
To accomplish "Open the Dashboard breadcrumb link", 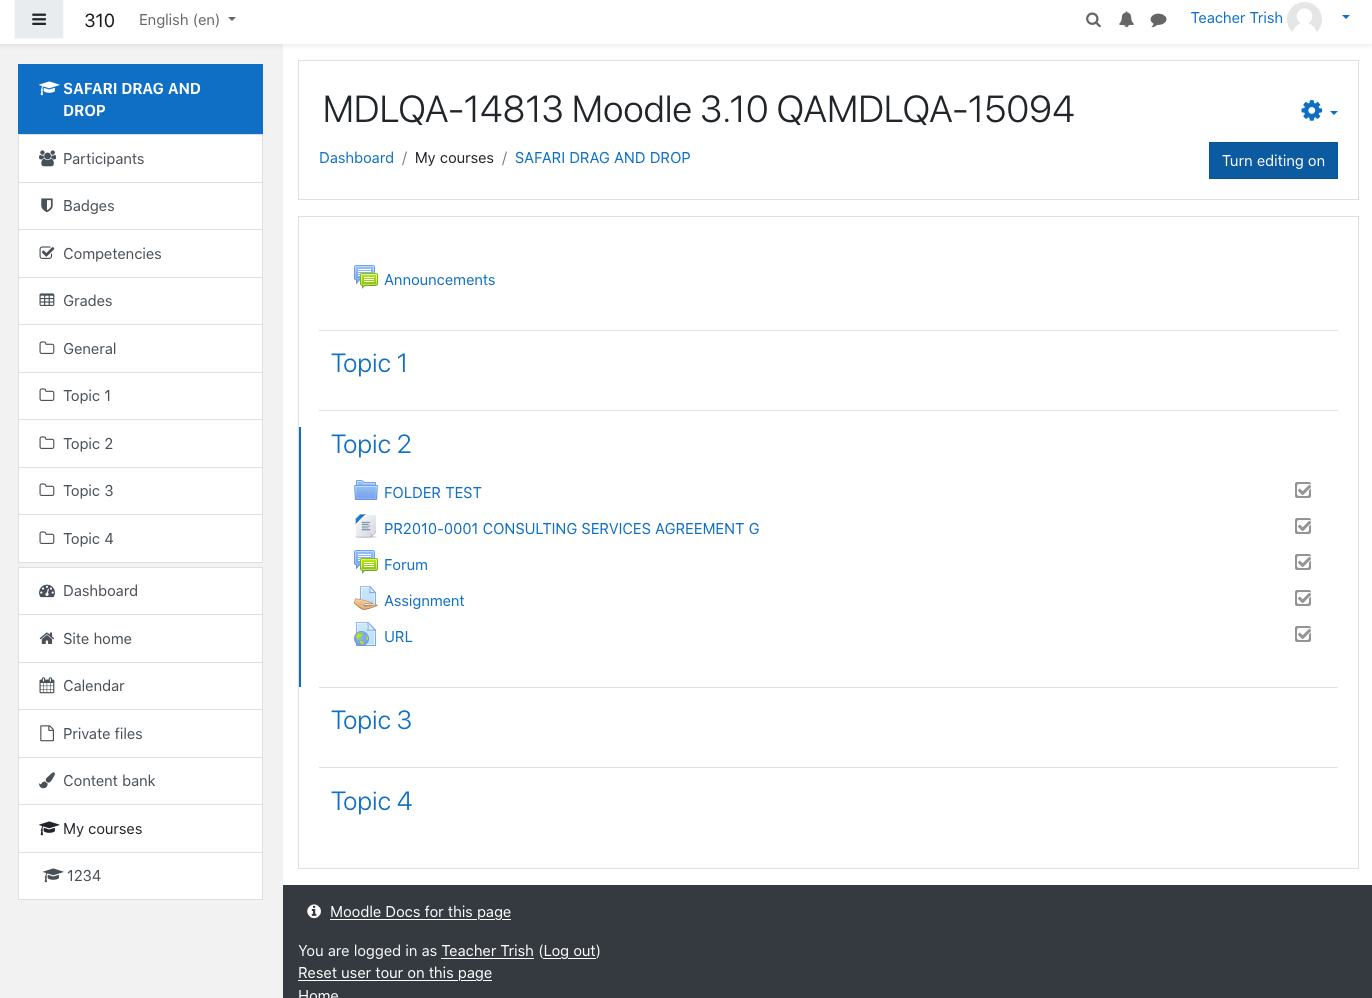I will point(356,158).
